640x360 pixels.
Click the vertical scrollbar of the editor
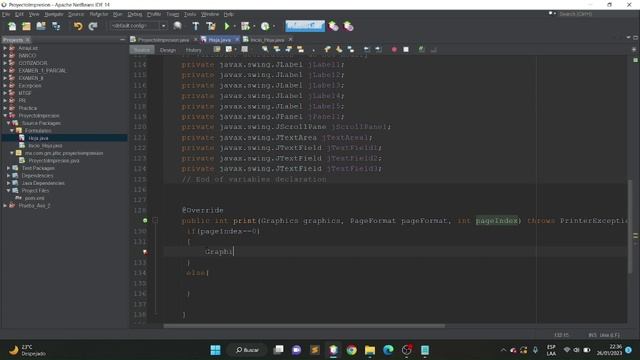click(x=630, y=227)
